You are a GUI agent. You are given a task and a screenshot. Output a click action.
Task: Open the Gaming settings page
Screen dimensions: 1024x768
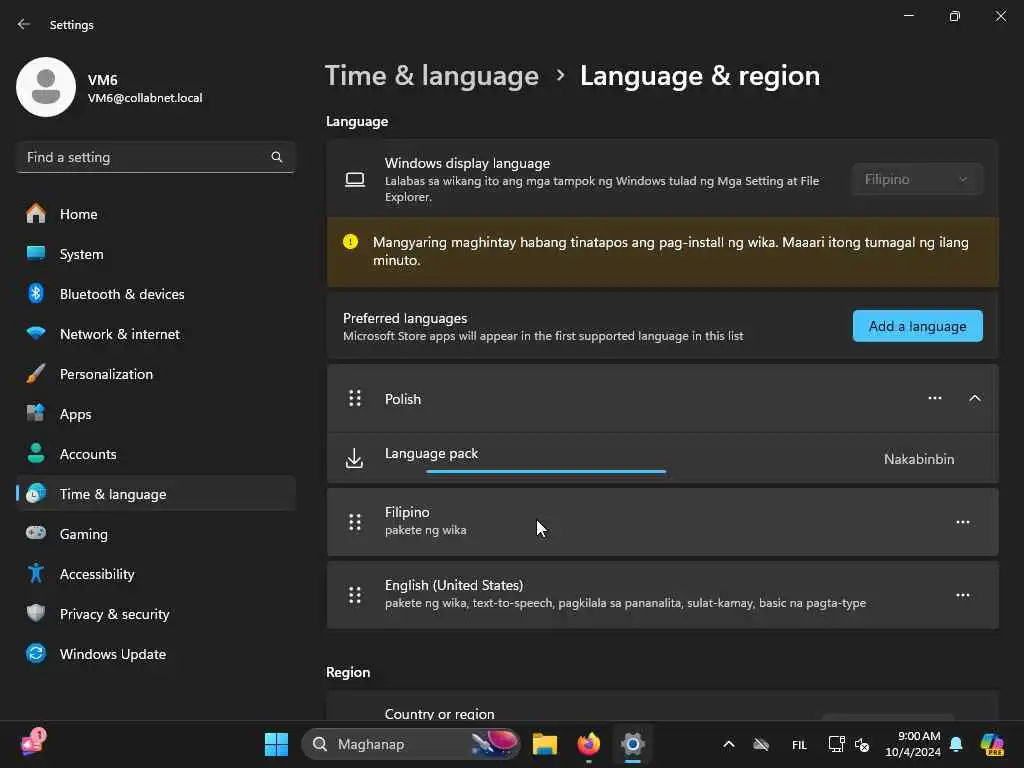click(155, 533)
